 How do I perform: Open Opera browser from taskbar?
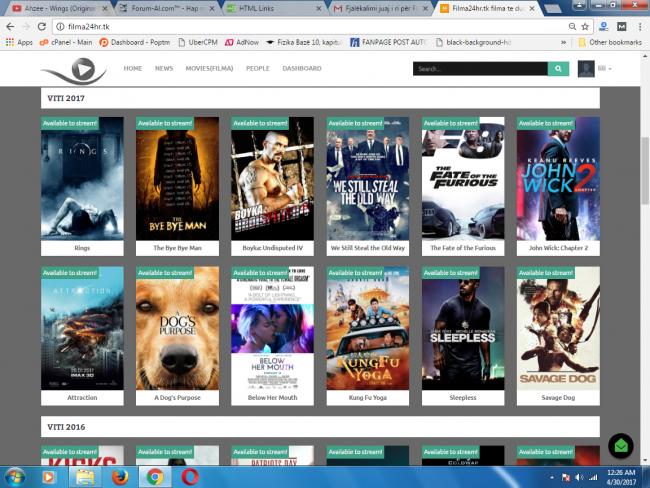click(190, 477)
